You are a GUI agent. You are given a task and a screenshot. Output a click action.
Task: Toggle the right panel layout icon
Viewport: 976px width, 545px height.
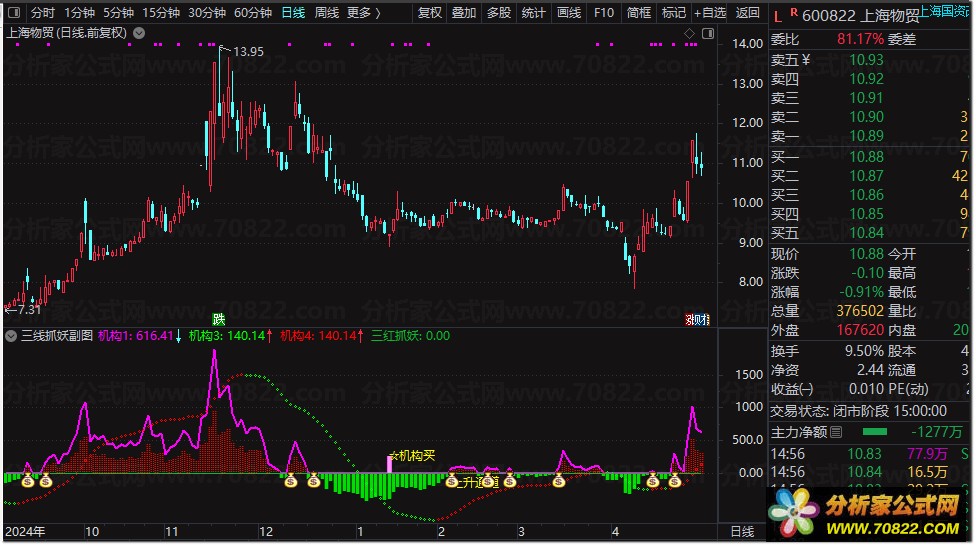(708, 34)
